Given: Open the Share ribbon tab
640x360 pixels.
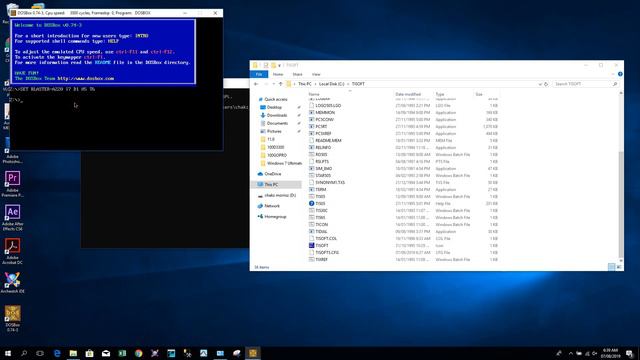Looking at the screenshot, I should pyautogui.click(x=298, y=74).
